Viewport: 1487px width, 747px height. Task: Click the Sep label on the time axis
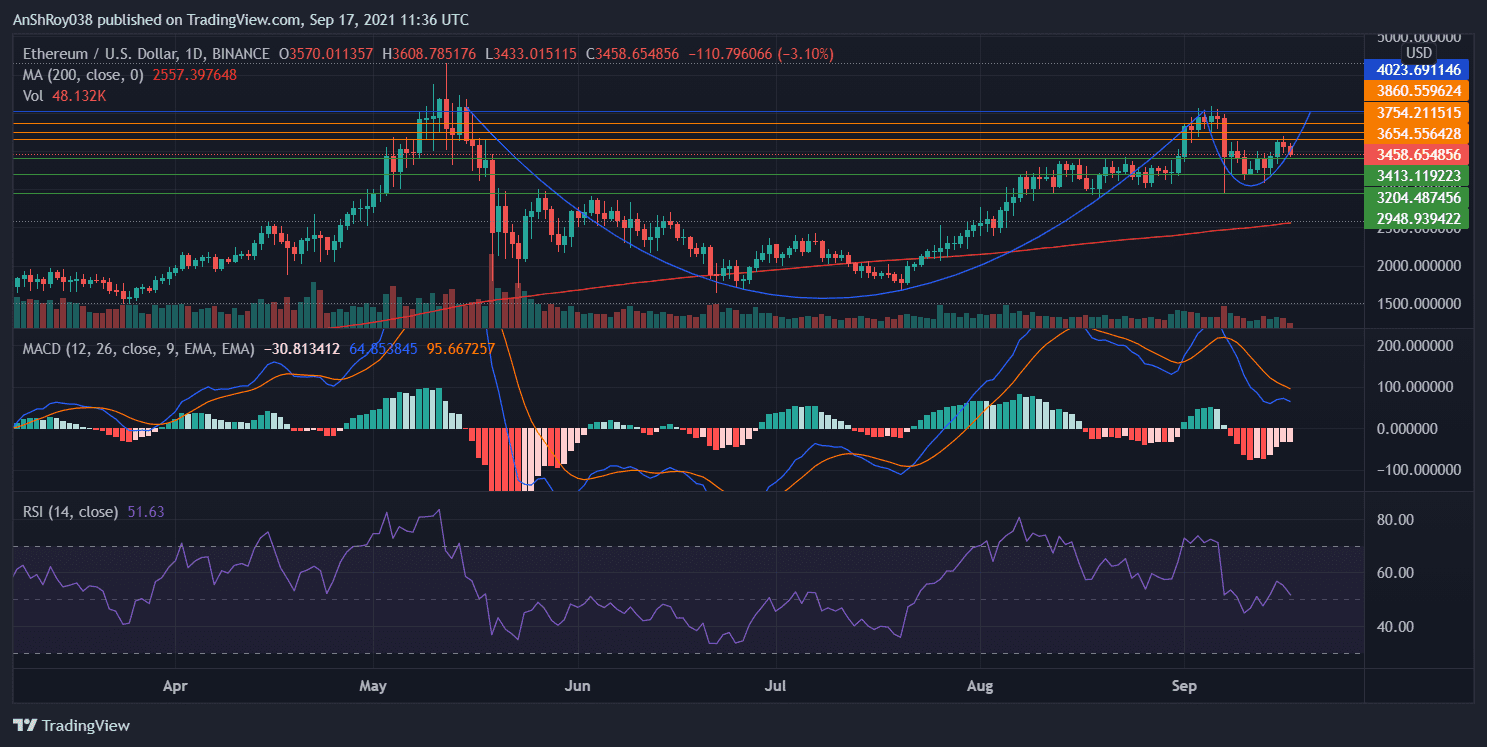(1184, 687)
